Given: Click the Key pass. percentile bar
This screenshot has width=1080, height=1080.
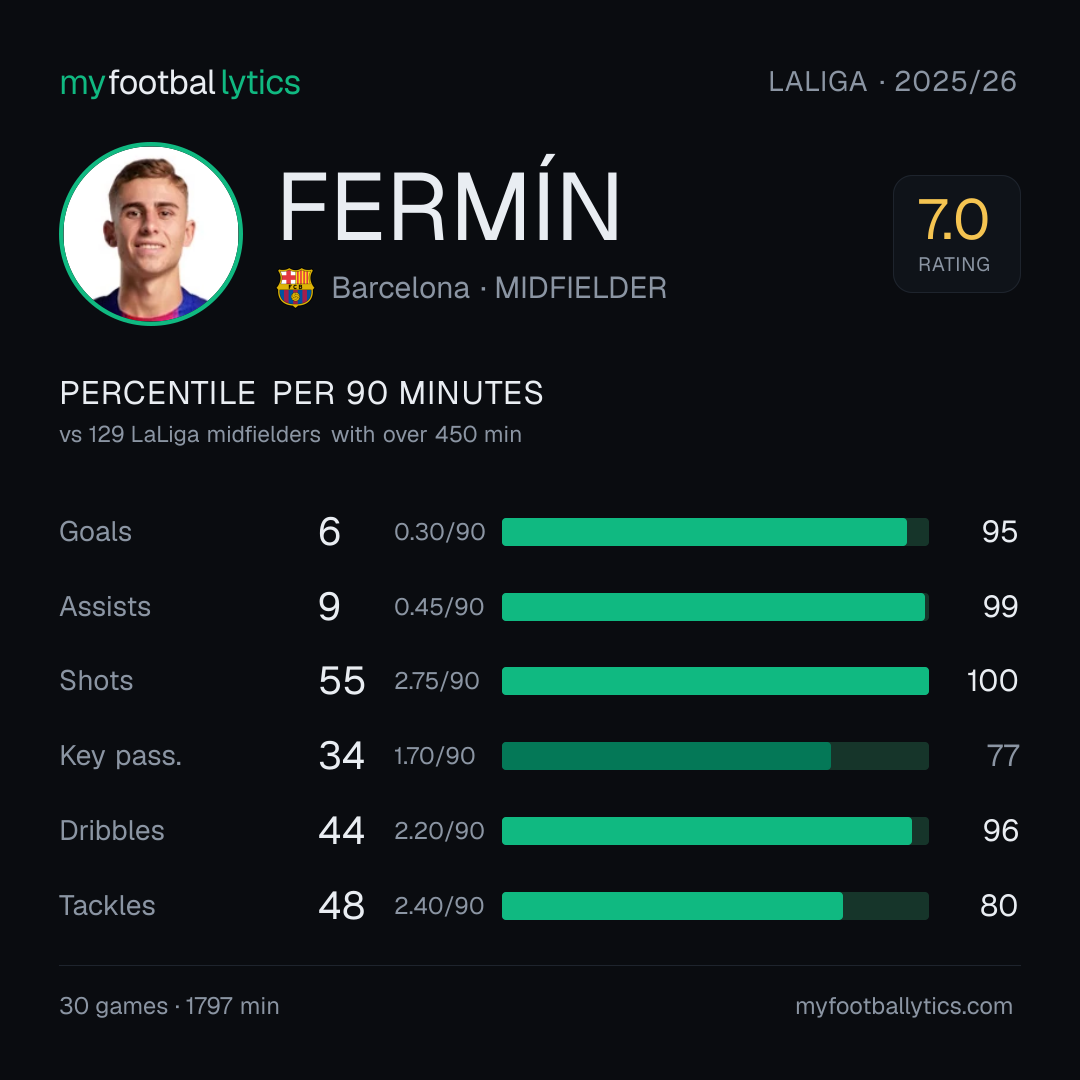Looking at the screenshot, I should [715, 756].
